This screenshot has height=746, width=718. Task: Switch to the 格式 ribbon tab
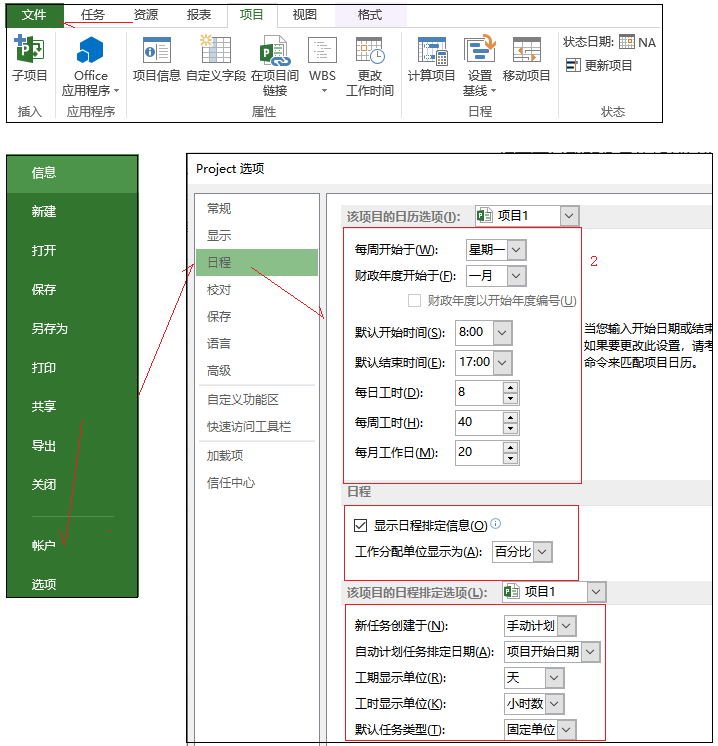coord(370,15)
